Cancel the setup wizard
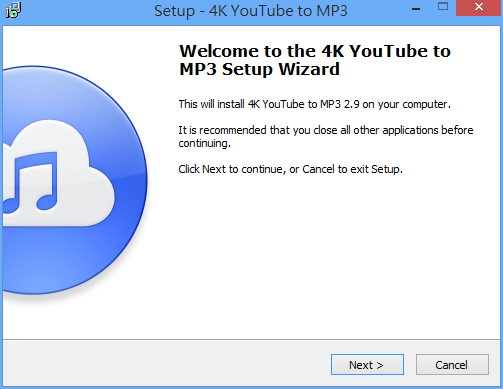 (452, 365)
